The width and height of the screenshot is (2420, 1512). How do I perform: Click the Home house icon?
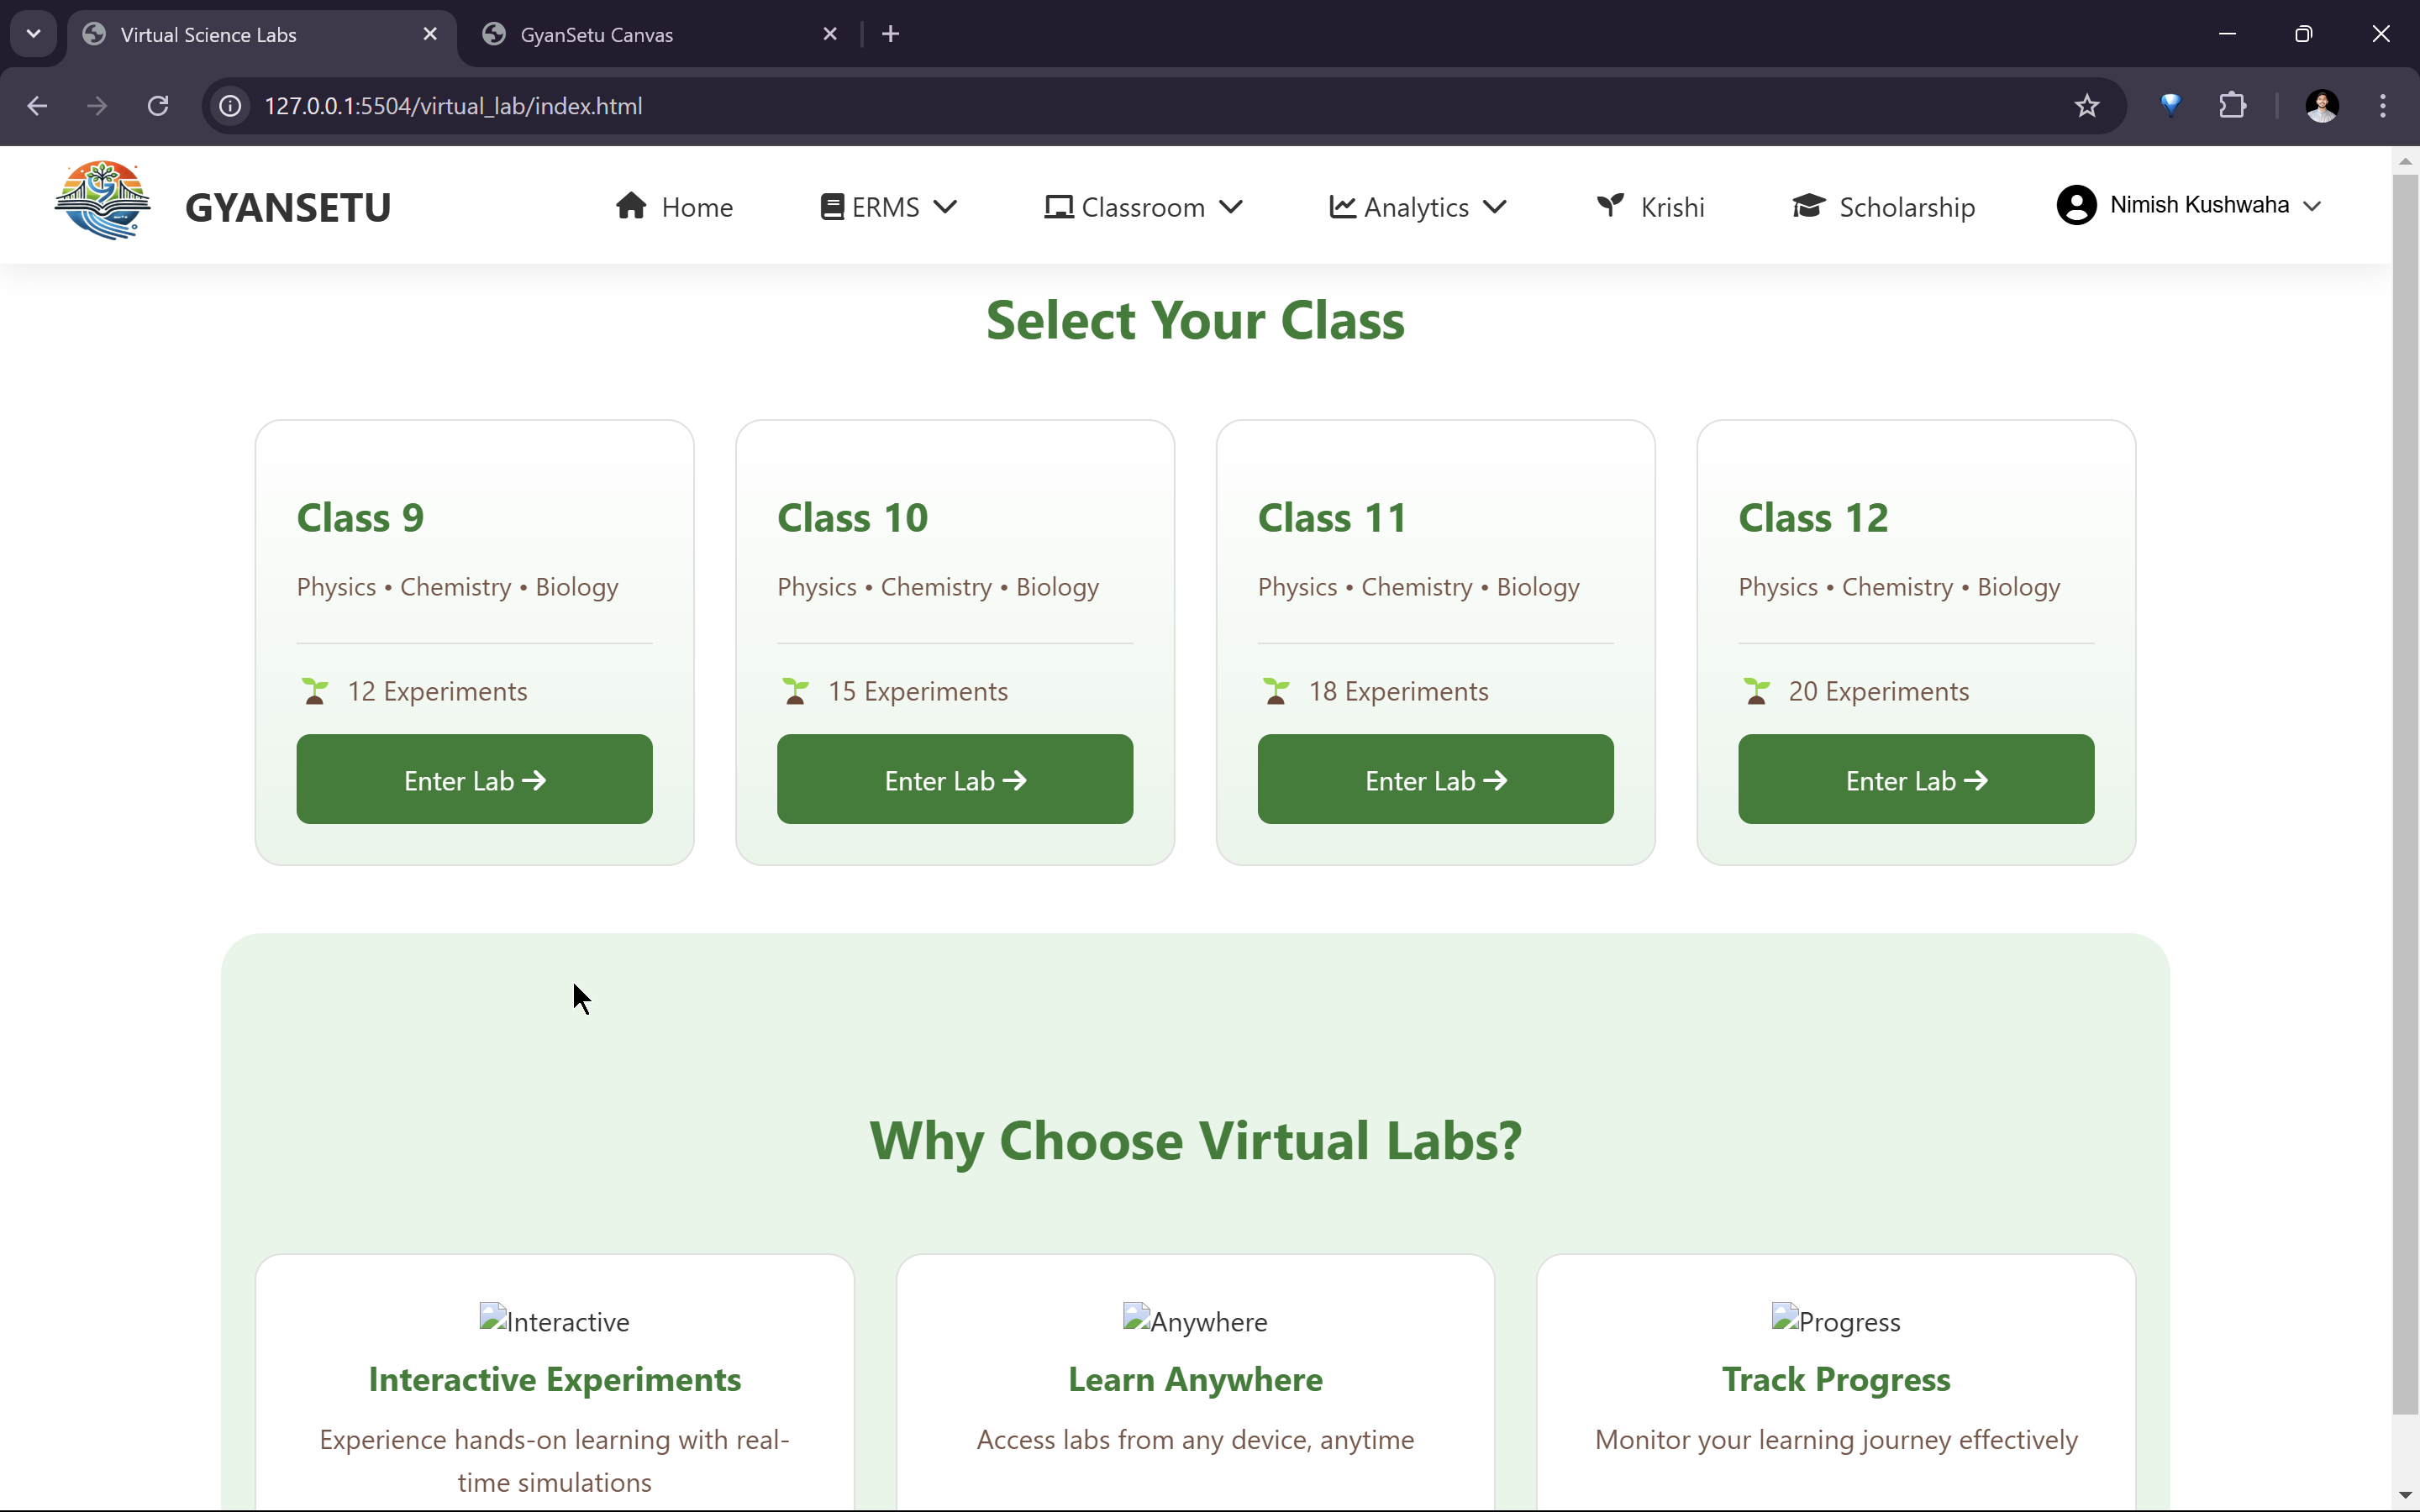[x=631, y=206]
